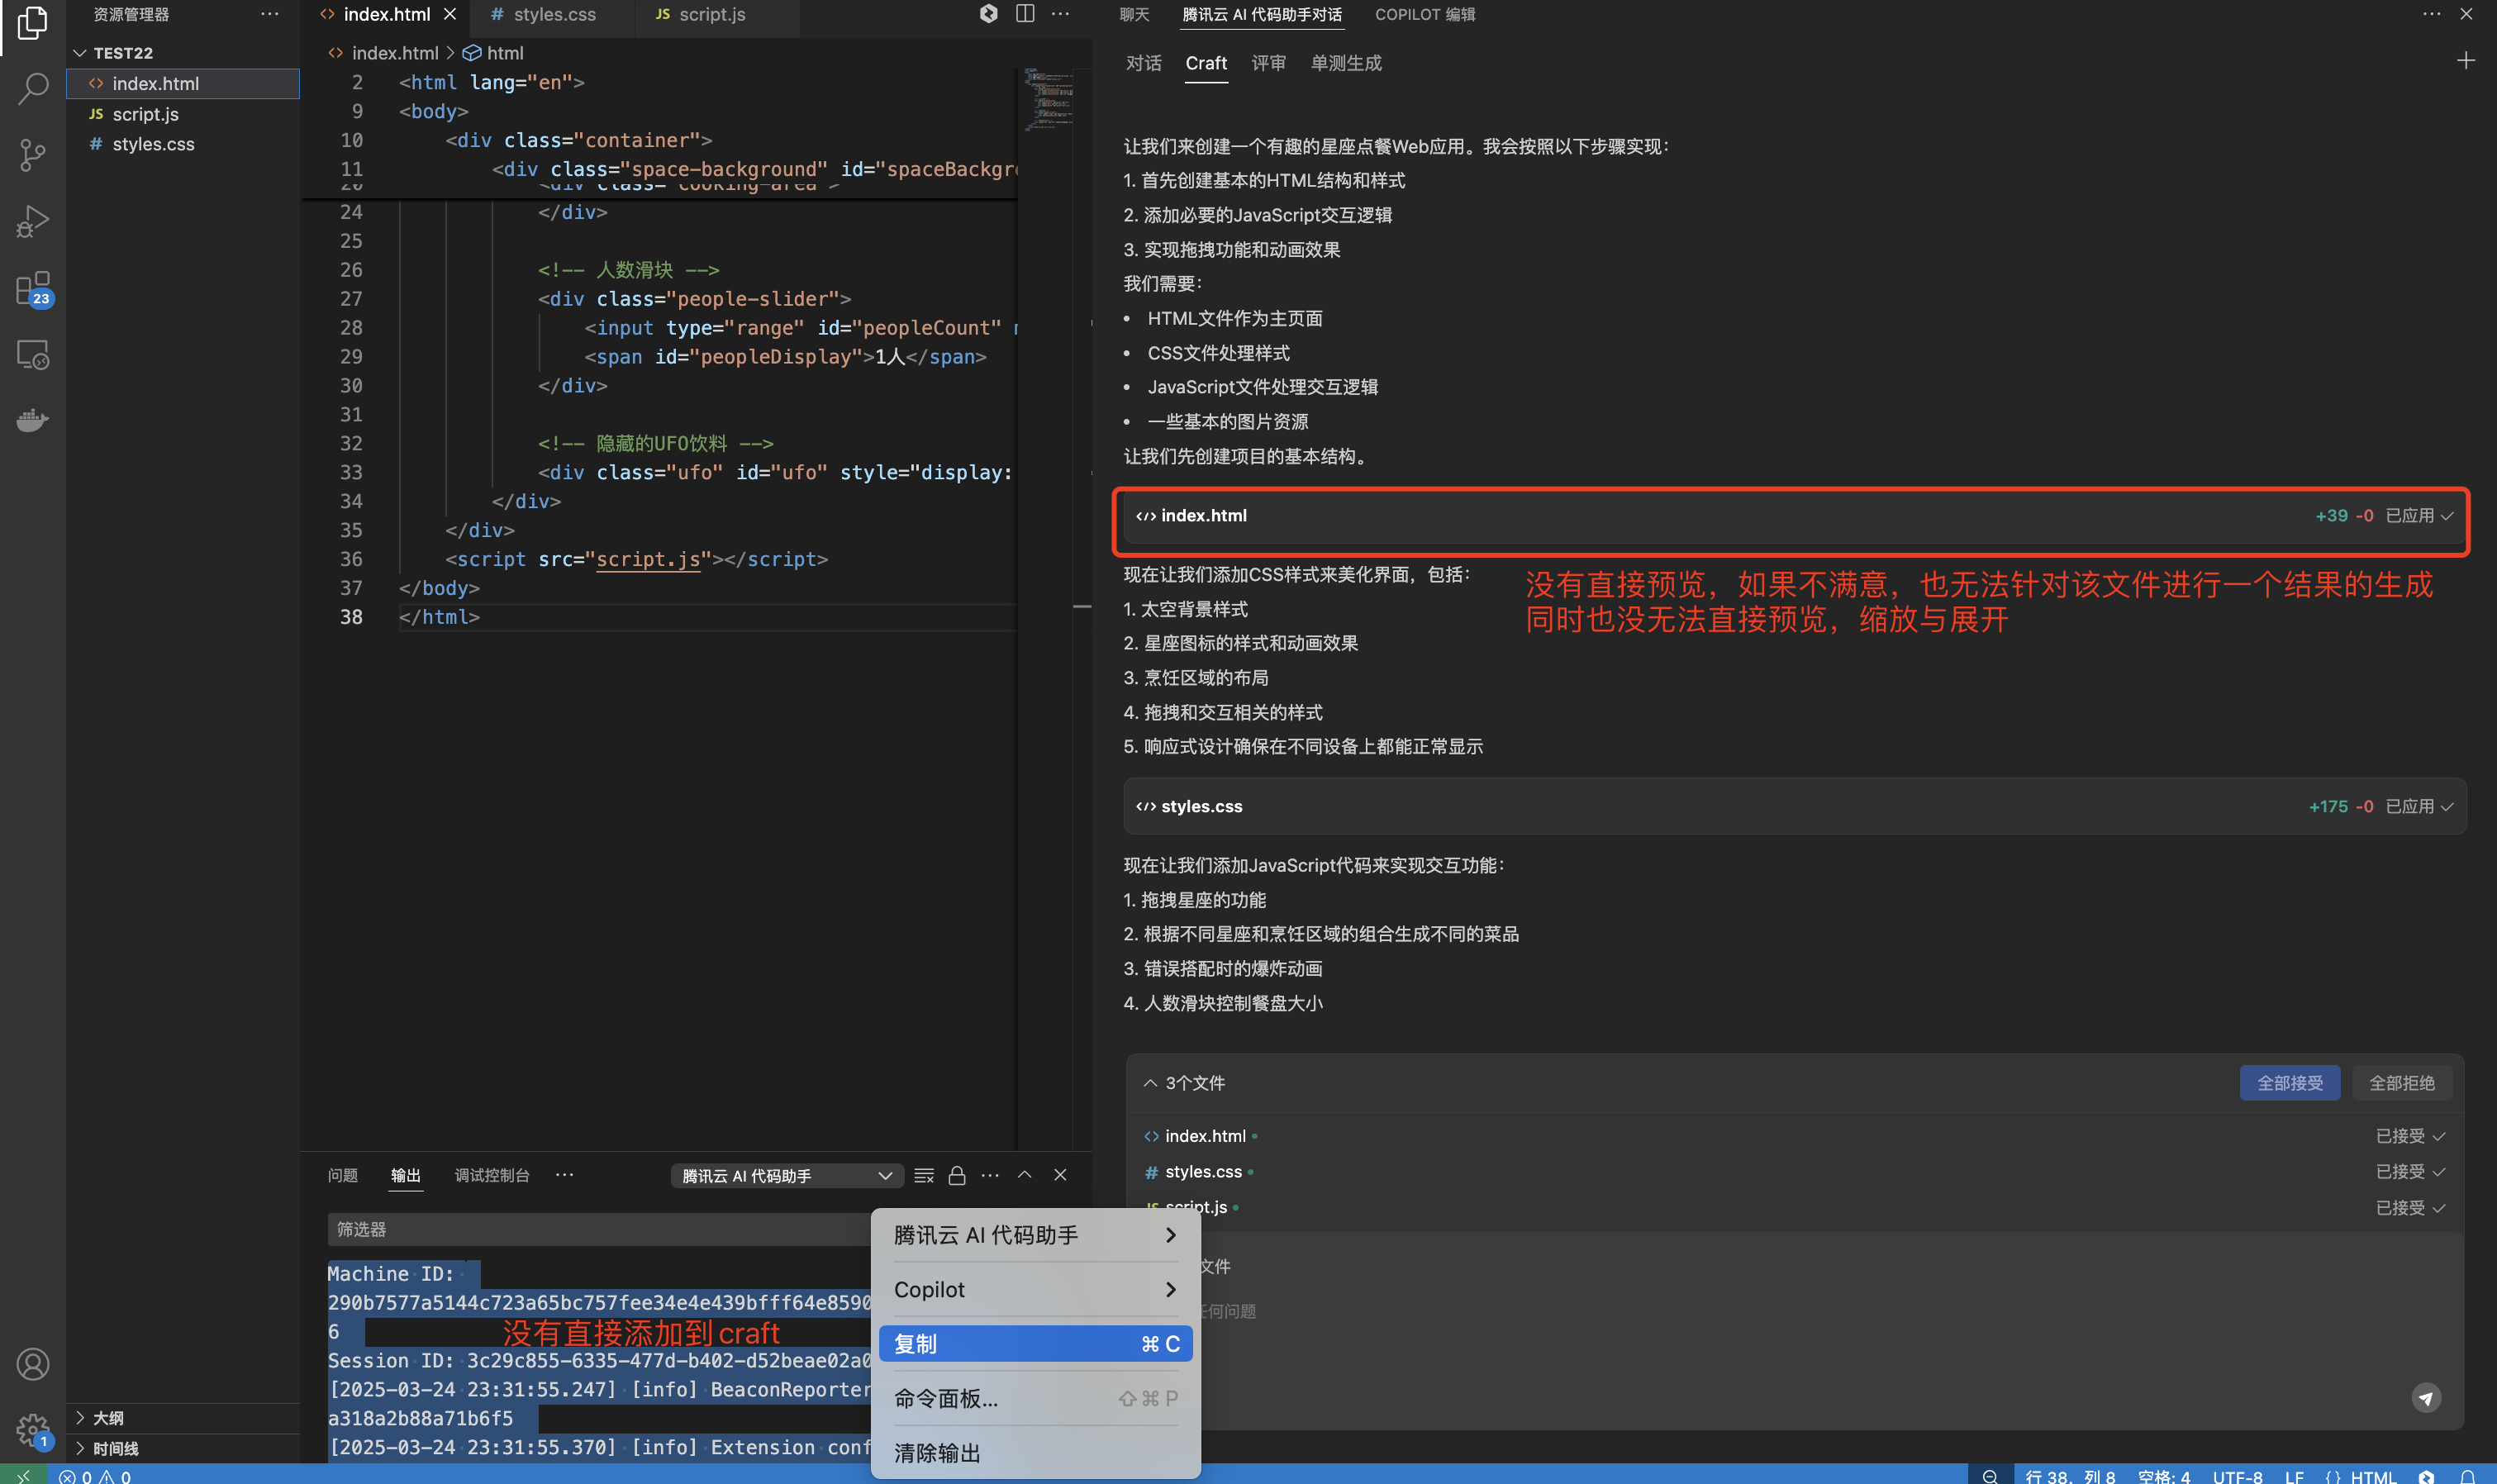Click the Accept All button

coord(2289,1083)
